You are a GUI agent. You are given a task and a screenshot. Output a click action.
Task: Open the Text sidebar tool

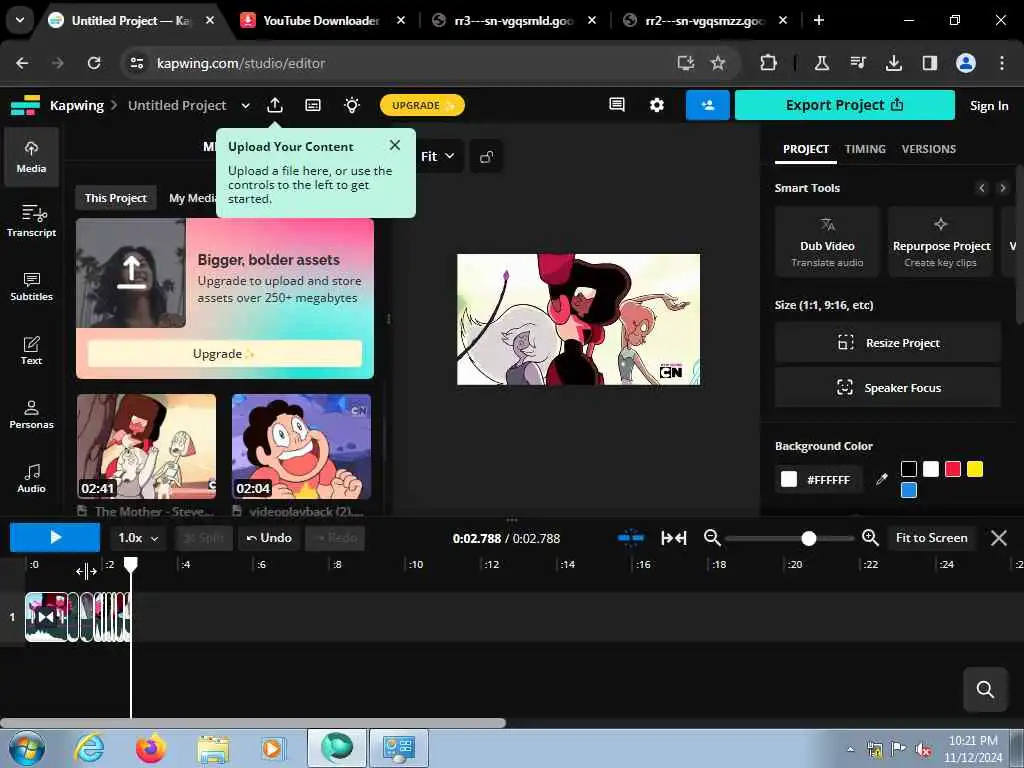point(31,351)
